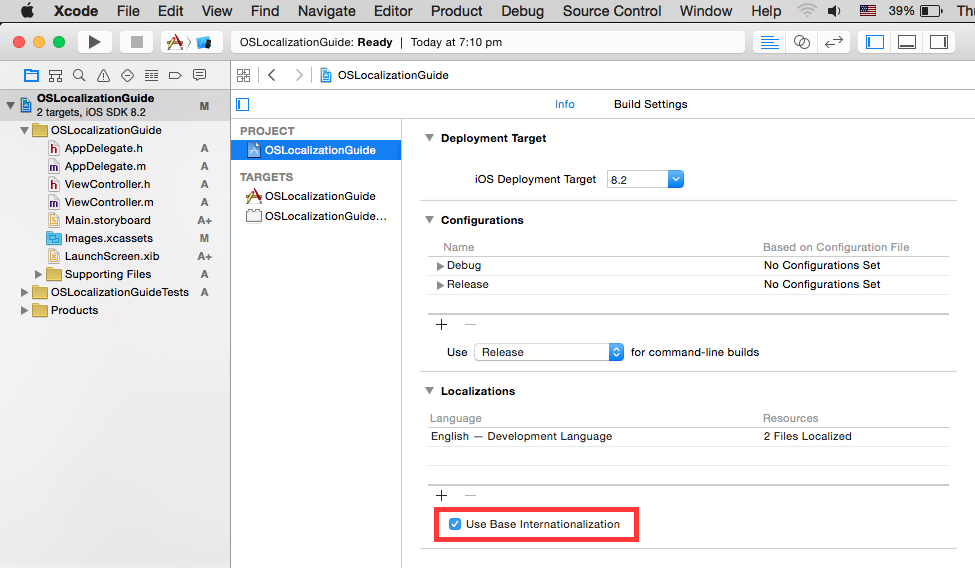Open AppDelegate.m in the navigator
The height and width of the screenshot is (568, 975).
tap(98, 166)
